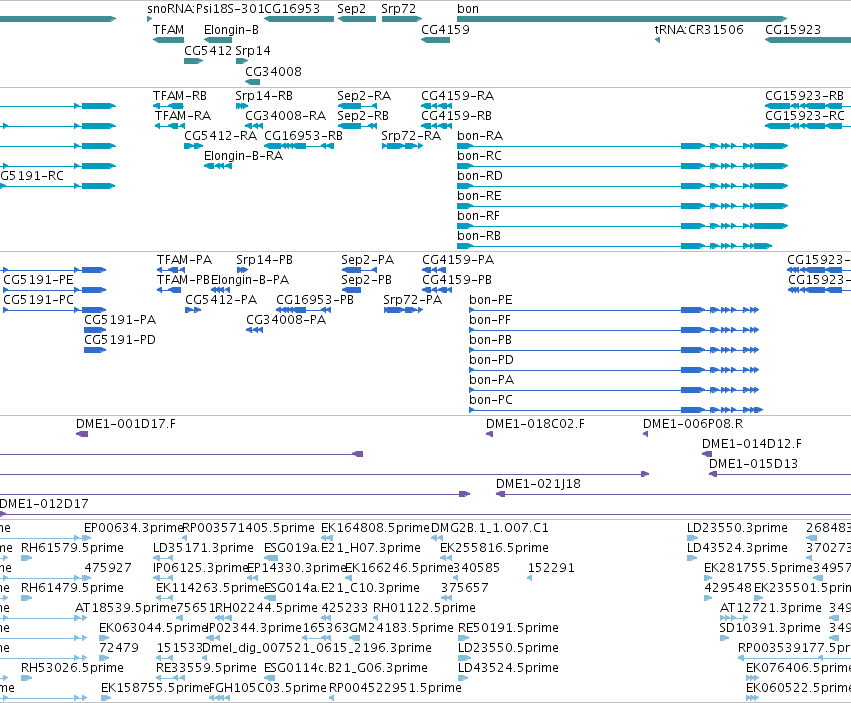Click the bon-PE protein label
Image resolution: width=851 pixels, height=703 pixels.
coord(491,300)
